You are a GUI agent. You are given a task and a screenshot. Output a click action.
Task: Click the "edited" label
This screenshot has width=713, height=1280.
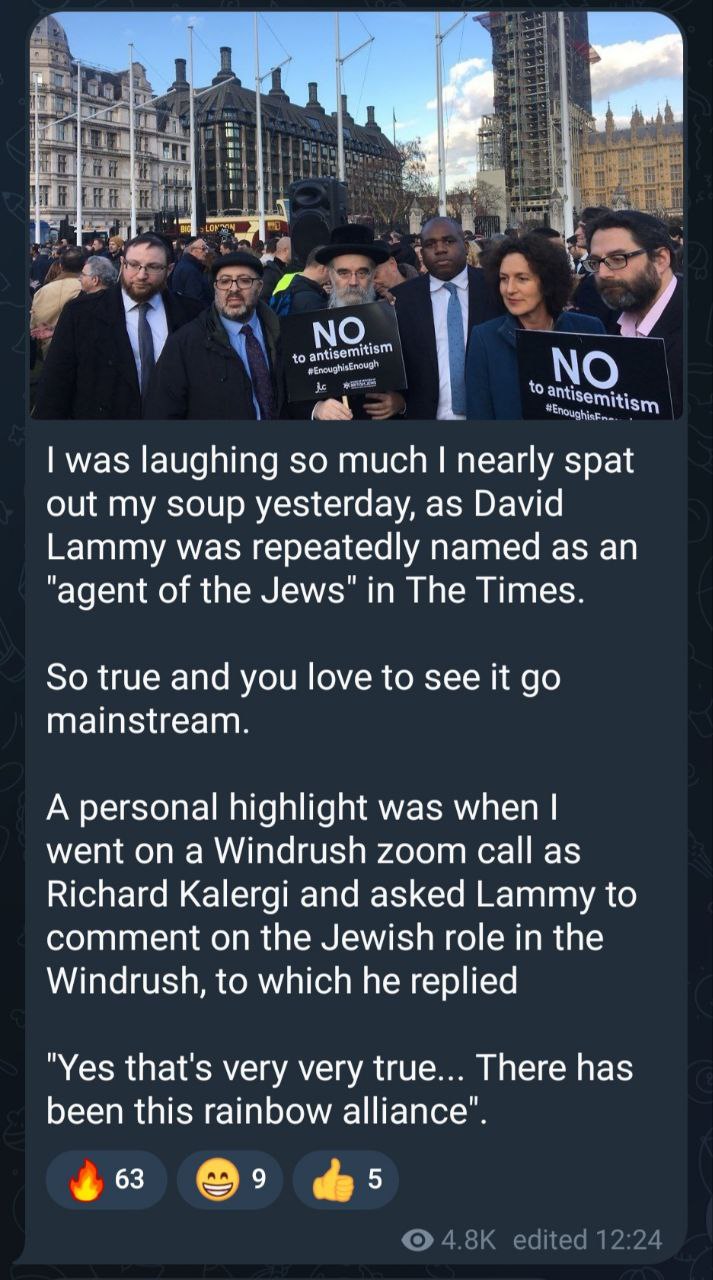coord(550,1240)
